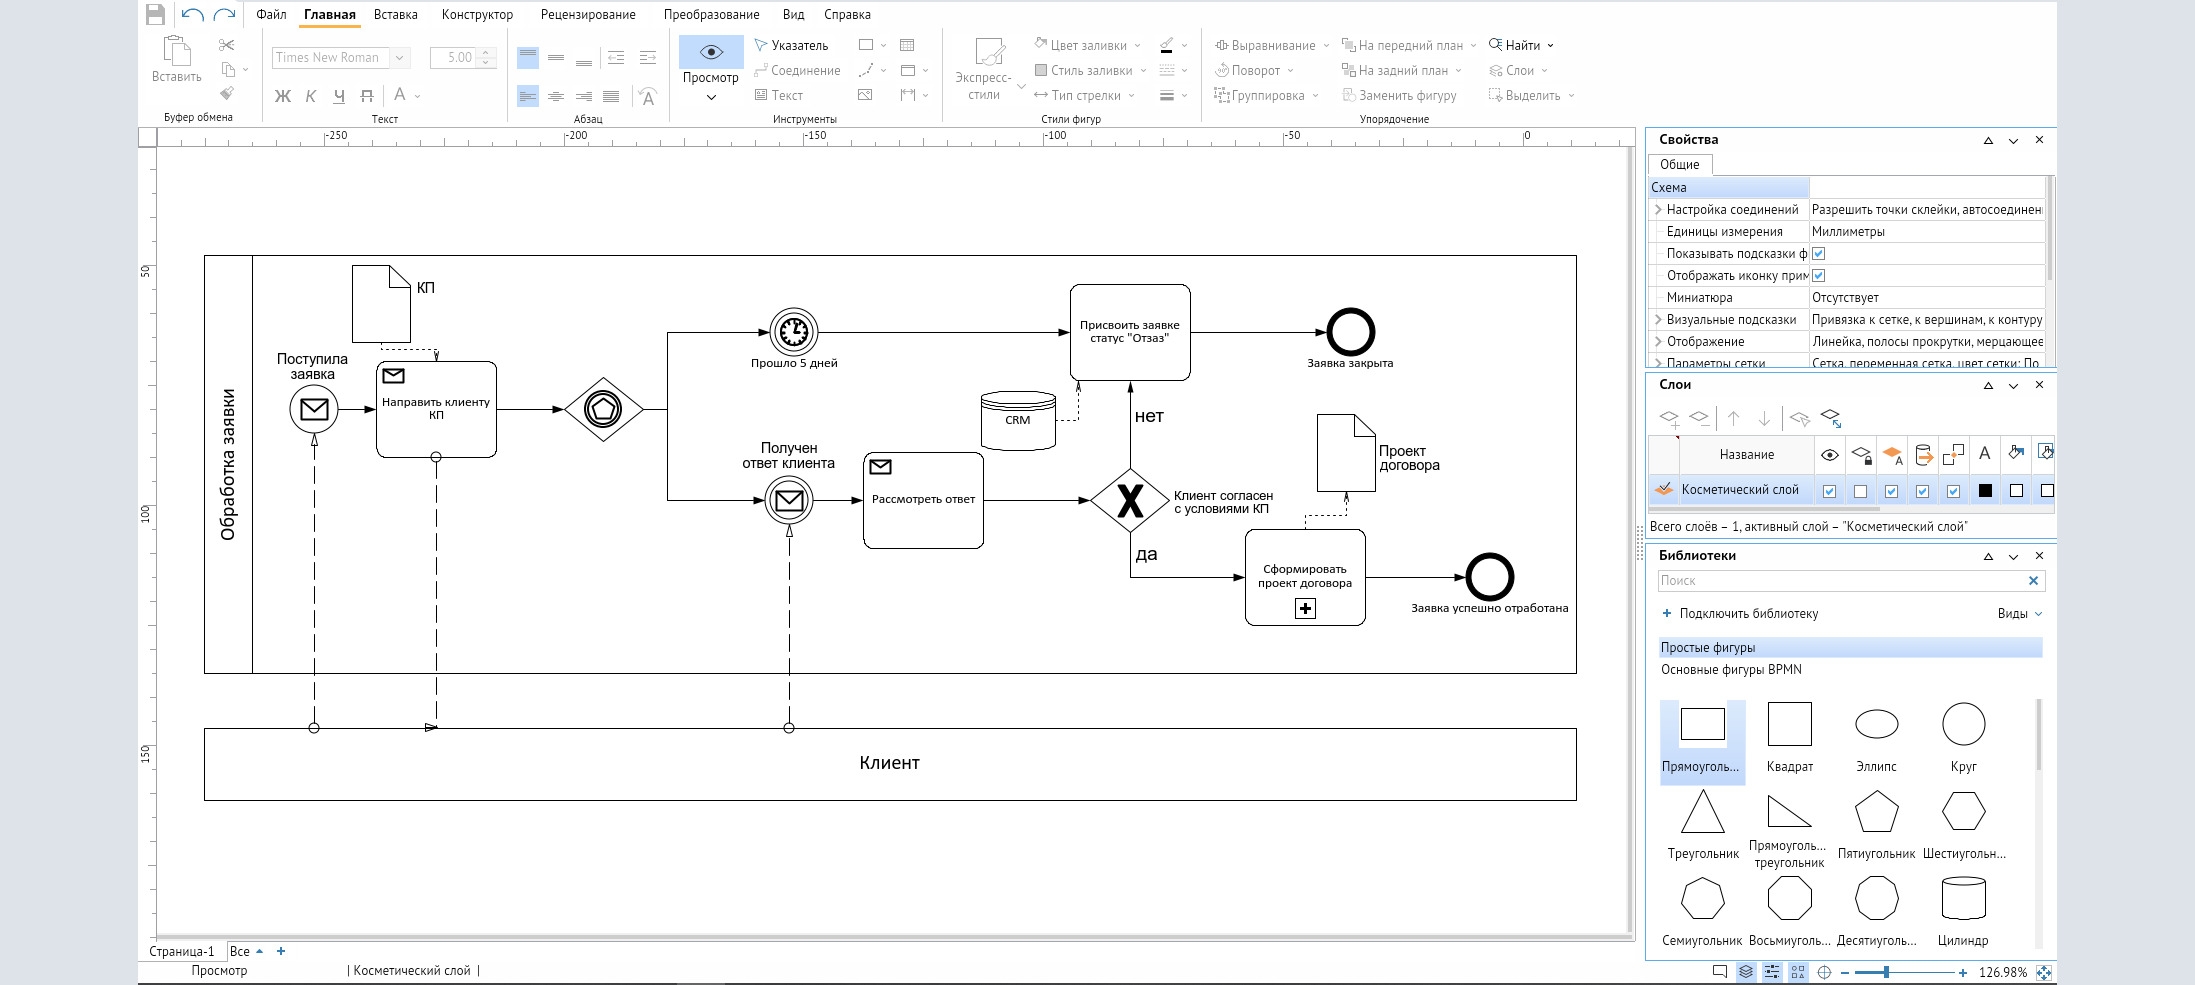Image resolution: width=2195 pixels, height=985 pixels.
Task: Center-align paragraph text horizontally
Action: tap(556, 96)
